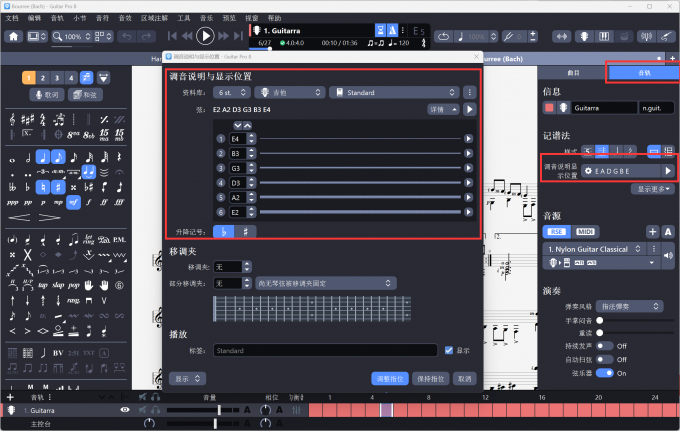Click the 取消 button in dialog
Image resolution: width=680 pixels, height=431 pixels.
coord(464,379)
